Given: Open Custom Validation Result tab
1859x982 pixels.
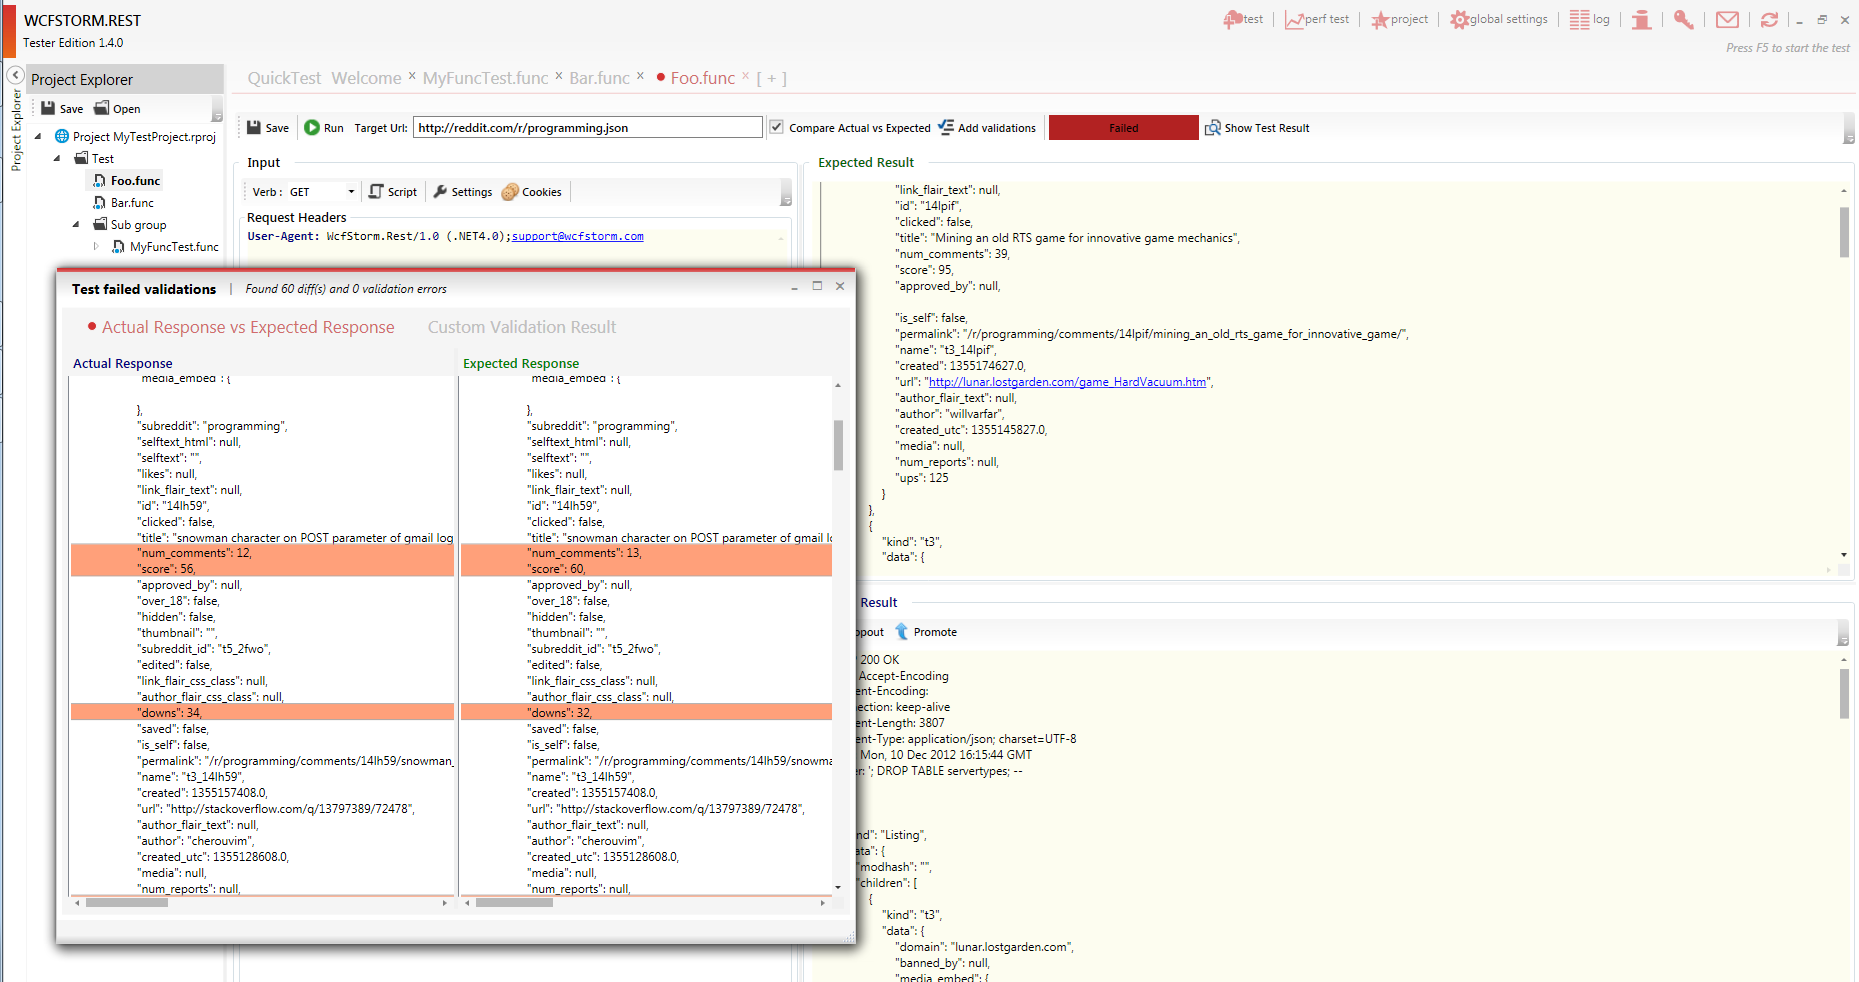Looking at the screenshot, I should [x=521, y=327].
